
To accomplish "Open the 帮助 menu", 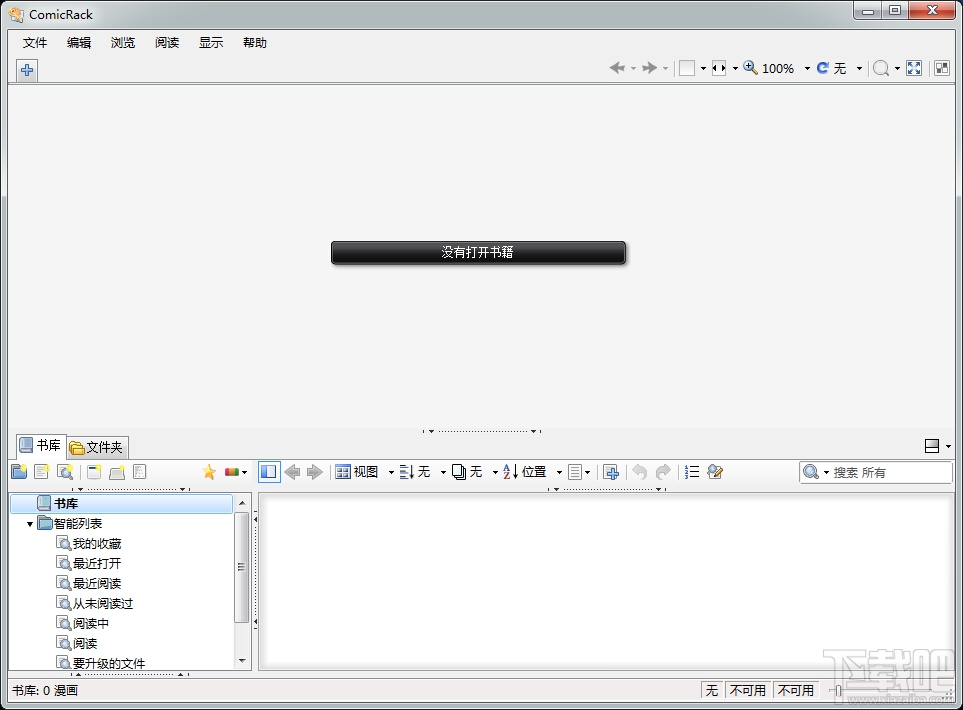I will (255, 42).
